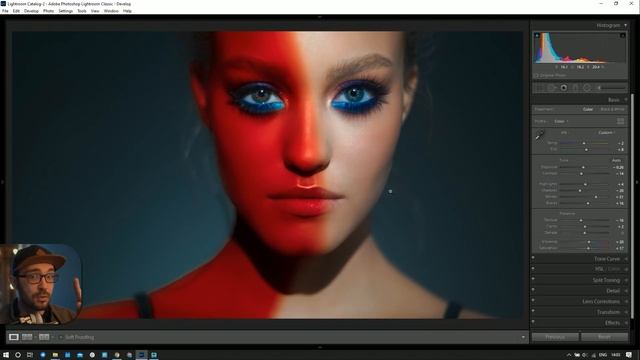This screenshot has width=640, height=360.
Task: Open the Profile Browser grid icon
Action: [620, 121]
